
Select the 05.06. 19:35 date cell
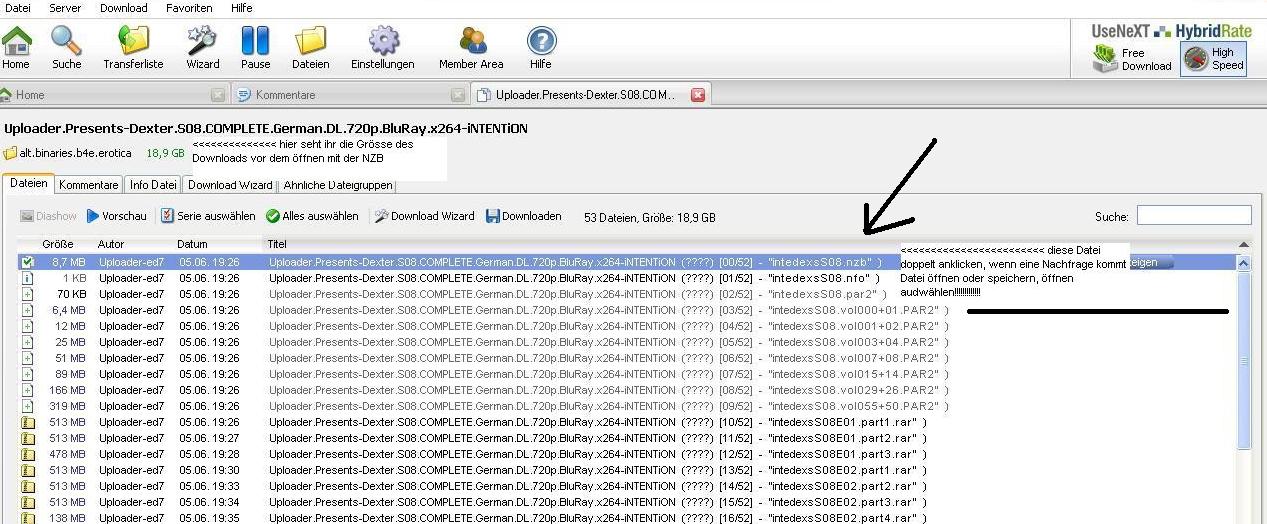210,518
